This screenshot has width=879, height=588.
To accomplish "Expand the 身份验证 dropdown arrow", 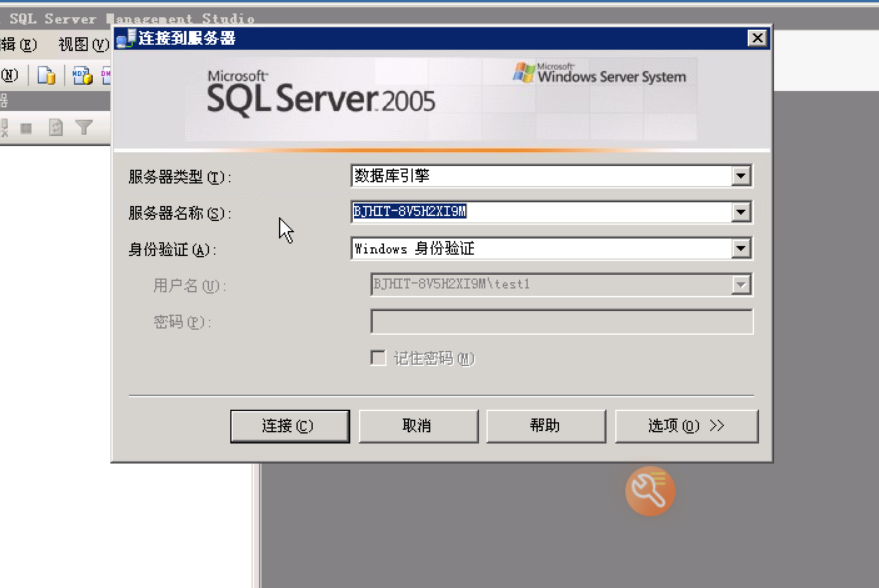I will (x=741, y=248).
